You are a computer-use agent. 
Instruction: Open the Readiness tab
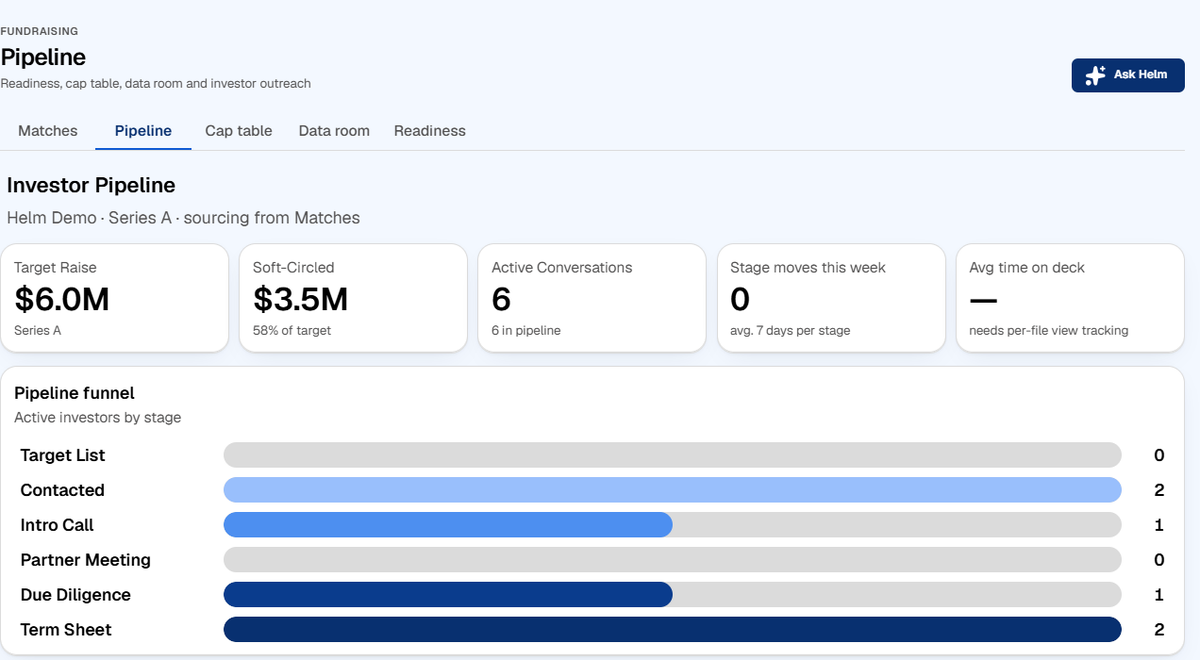[430, 131]
